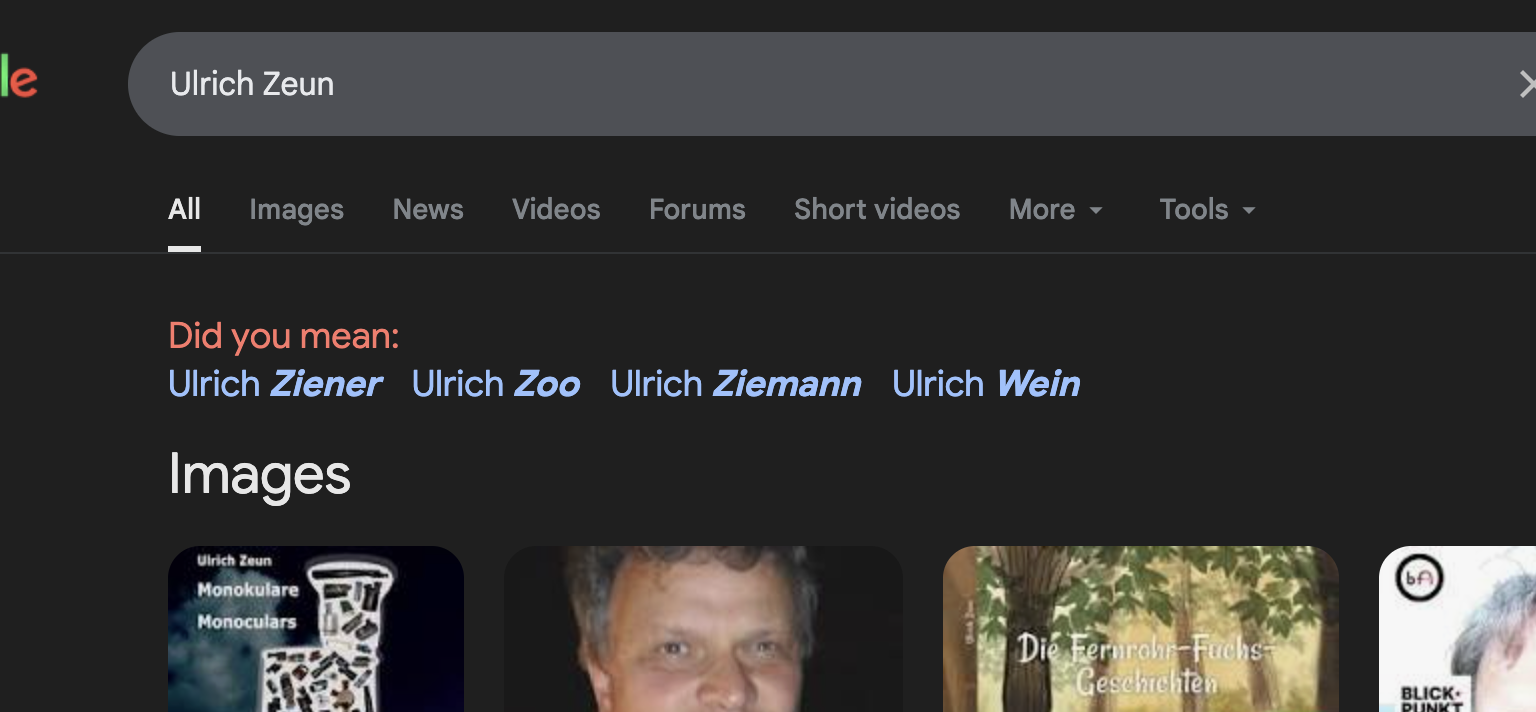1536x712 pixels.
Task: Open the Images section heading
Action: point(259,474)
